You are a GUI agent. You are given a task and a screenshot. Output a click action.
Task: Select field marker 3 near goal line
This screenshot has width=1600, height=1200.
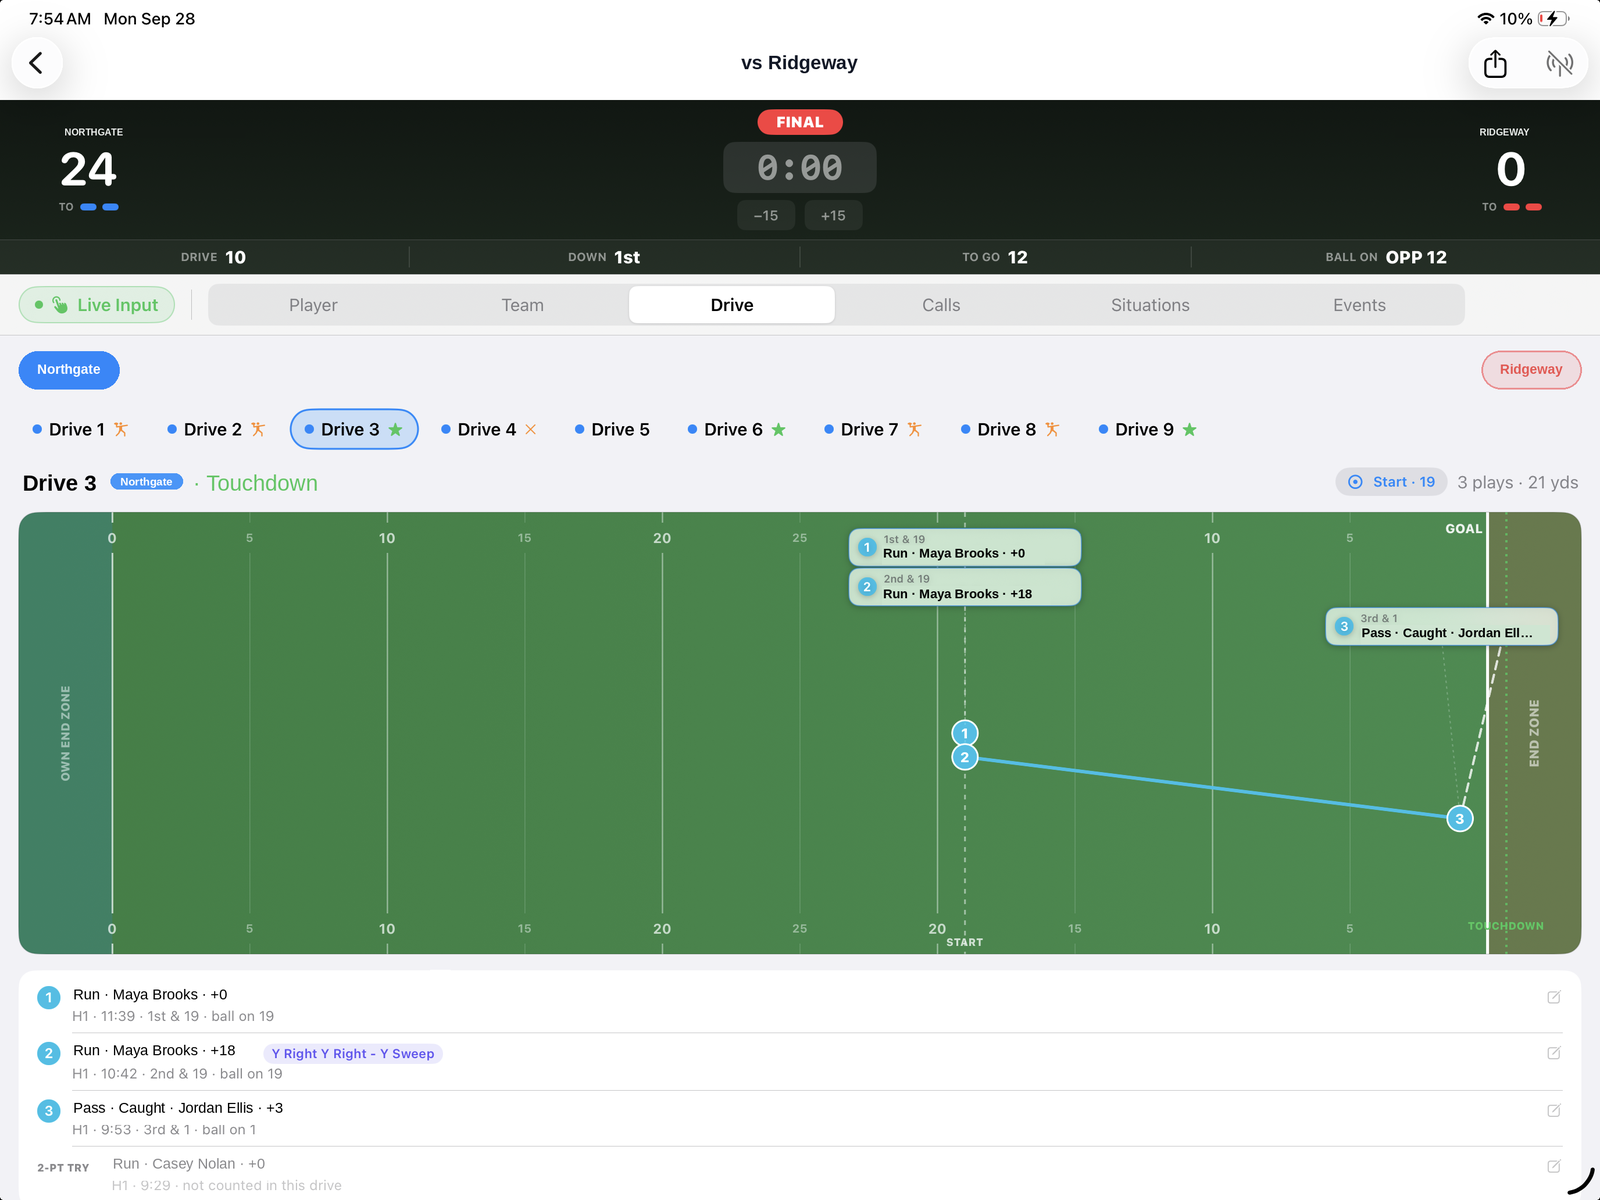[1459, 819]
